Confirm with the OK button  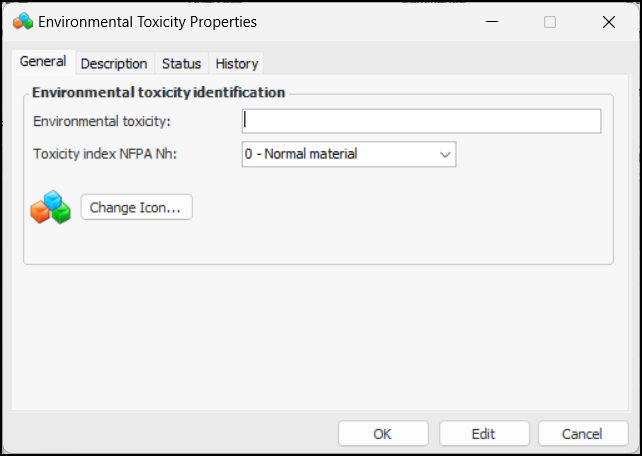[x=383, y=434]
